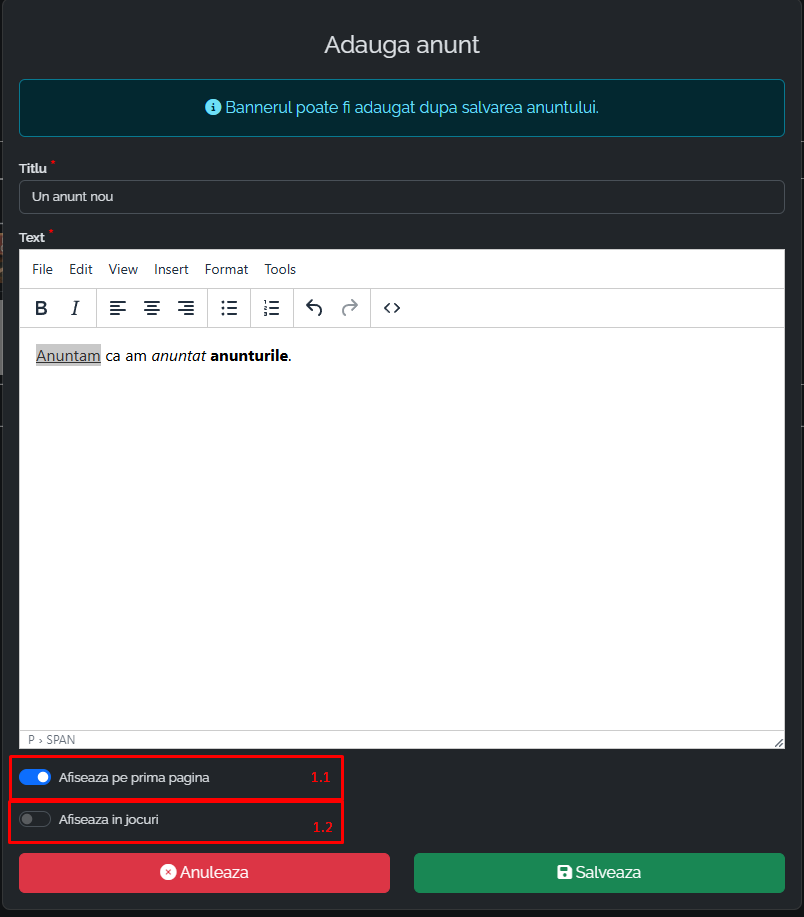Click the Titlu input field
This screenshot has height=917, width=804.
click(401, 197)
